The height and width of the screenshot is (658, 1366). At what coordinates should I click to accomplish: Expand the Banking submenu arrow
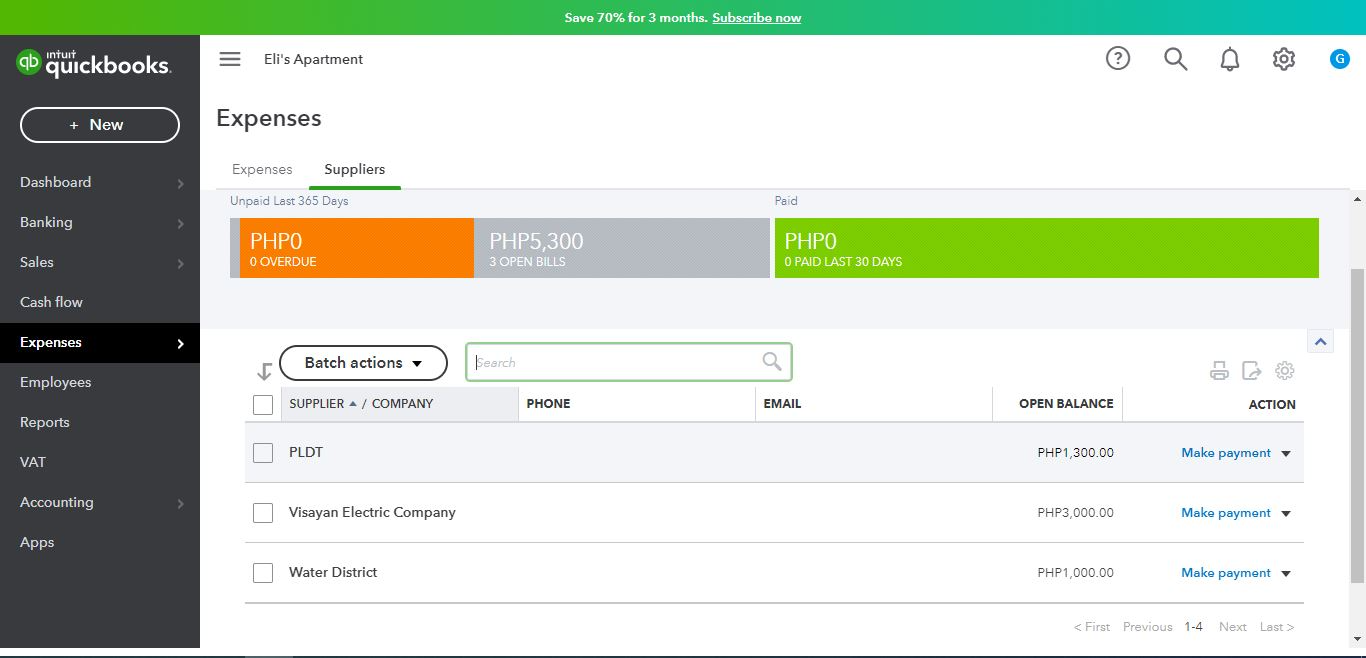(181, 223)
